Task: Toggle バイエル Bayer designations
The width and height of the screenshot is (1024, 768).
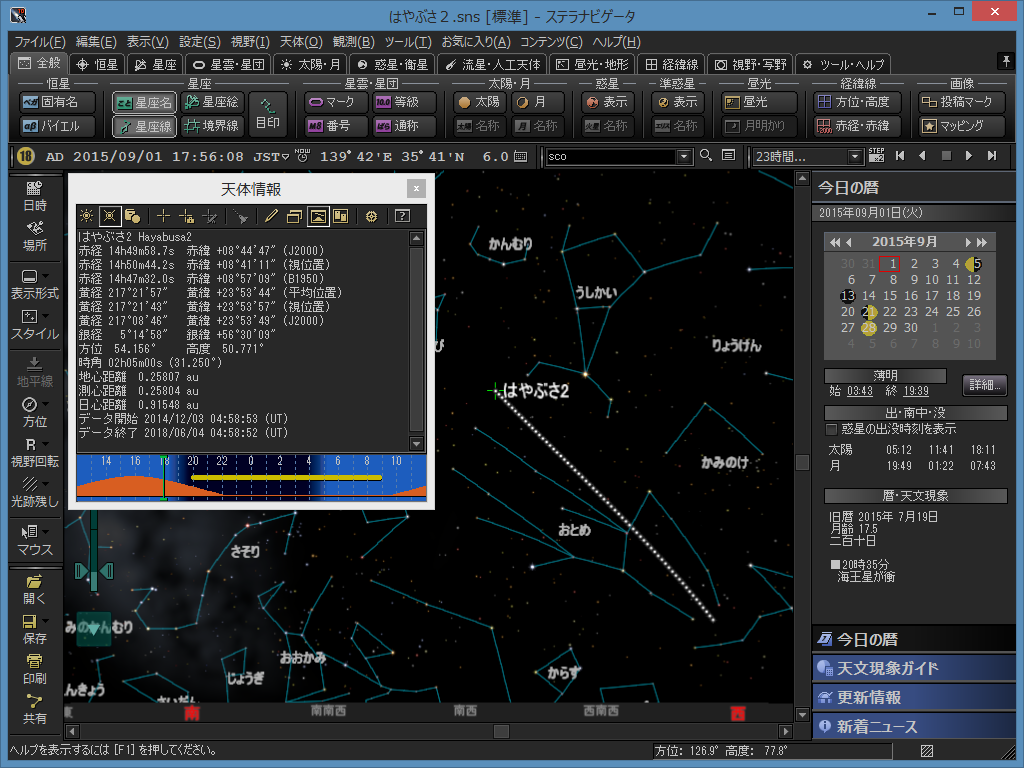Action: pos(57,126)
